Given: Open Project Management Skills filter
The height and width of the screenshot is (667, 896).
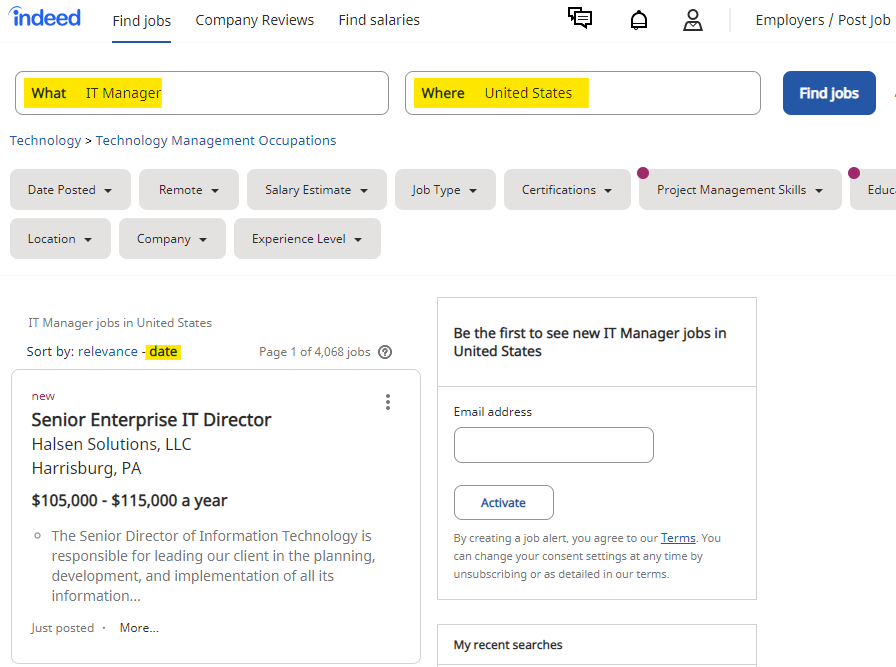Looking at the screenshot, I should point(740,190).
